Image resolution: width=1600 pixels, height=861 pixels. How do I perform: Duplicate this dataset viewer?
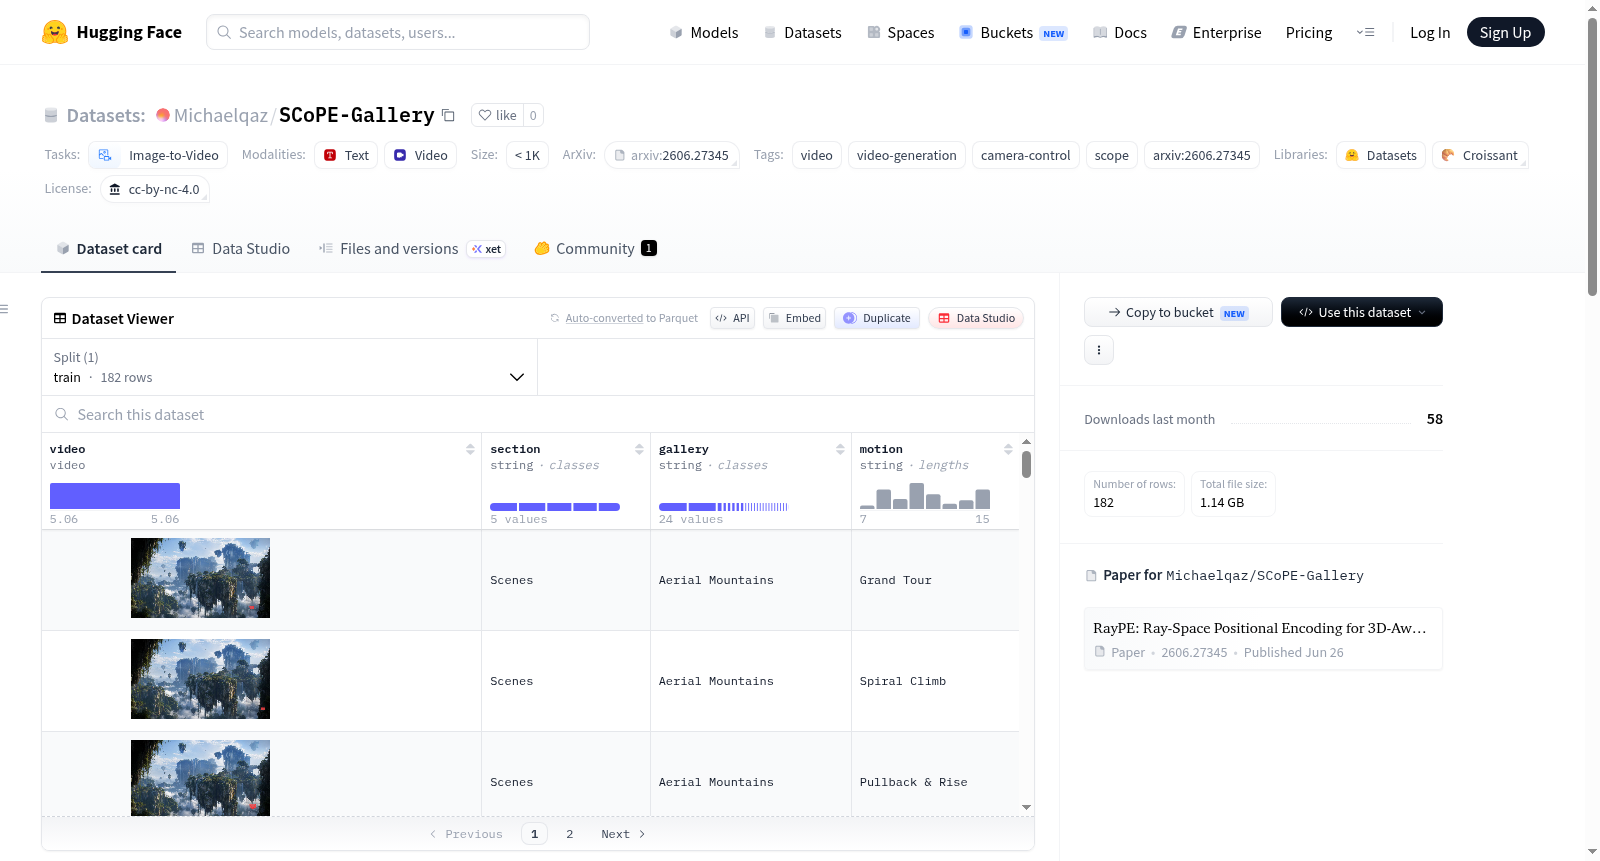(877, 318)
